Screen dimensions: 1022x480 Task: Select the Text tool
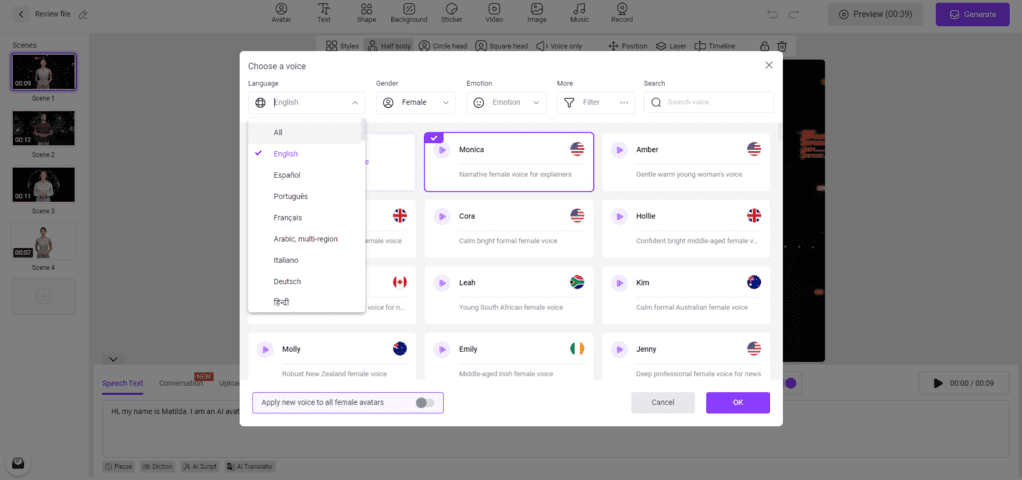click(x=324, y=12)
